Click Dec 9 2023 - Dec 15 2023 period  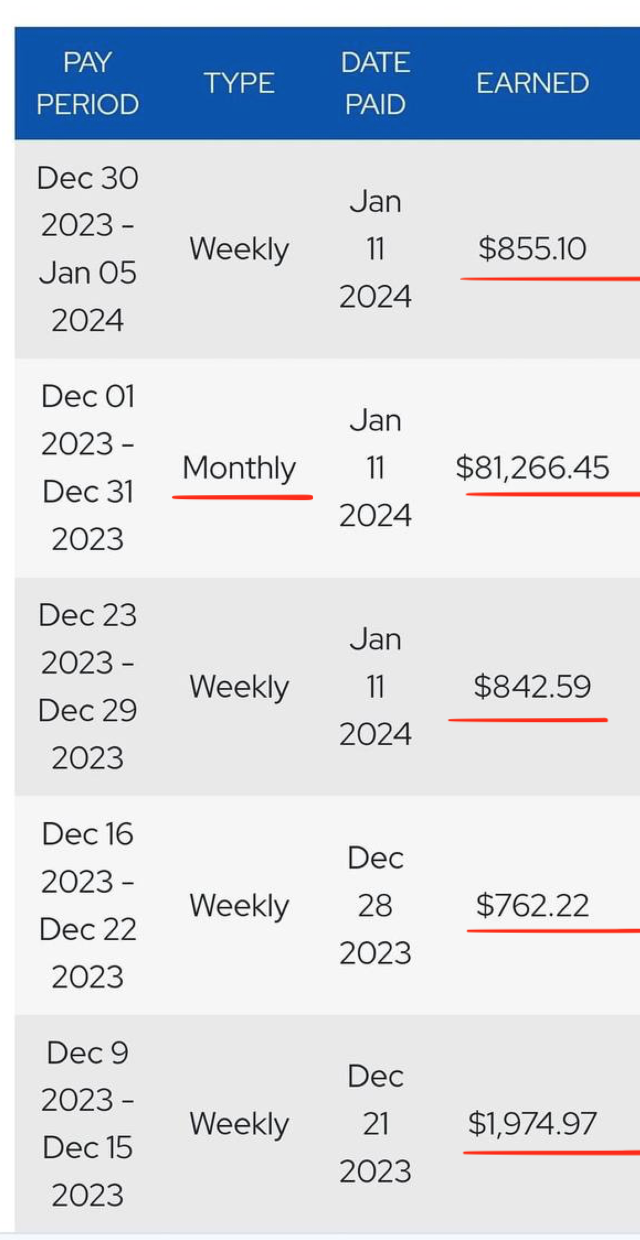click(88, 1124)
